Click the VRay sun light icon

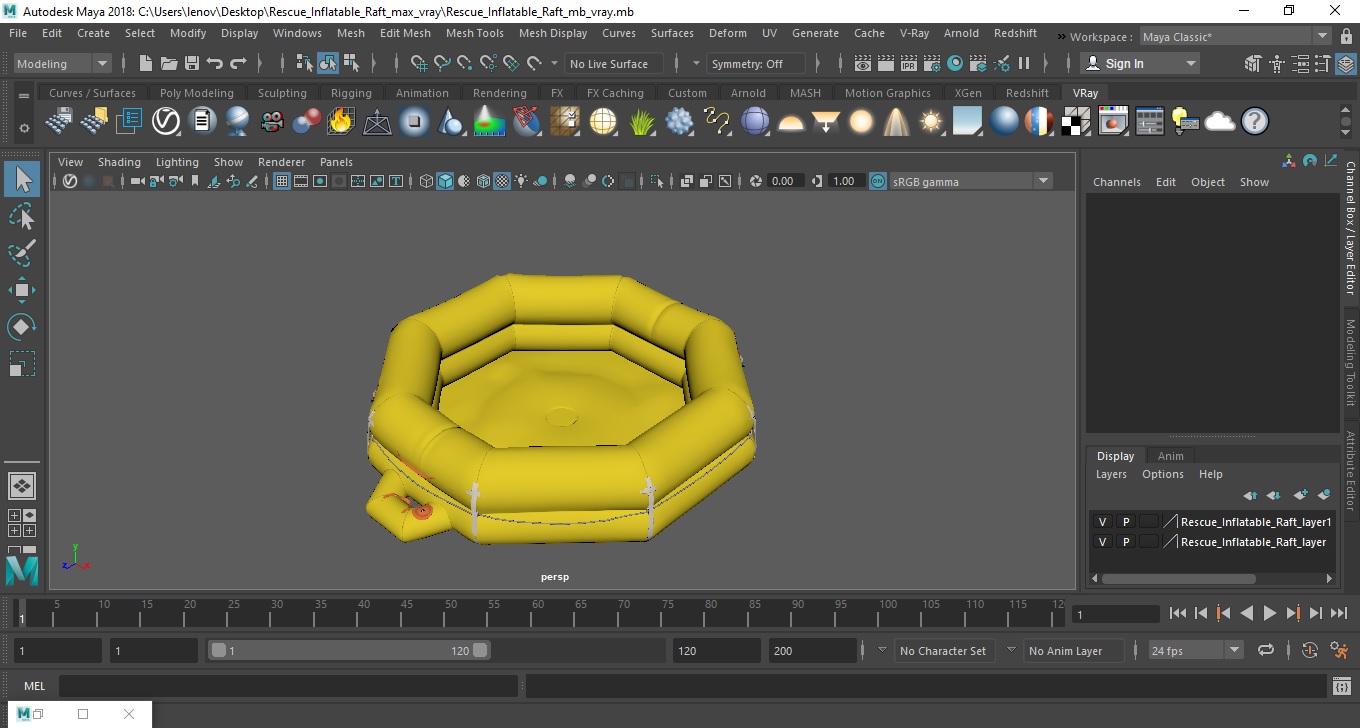tap(932, 122)
